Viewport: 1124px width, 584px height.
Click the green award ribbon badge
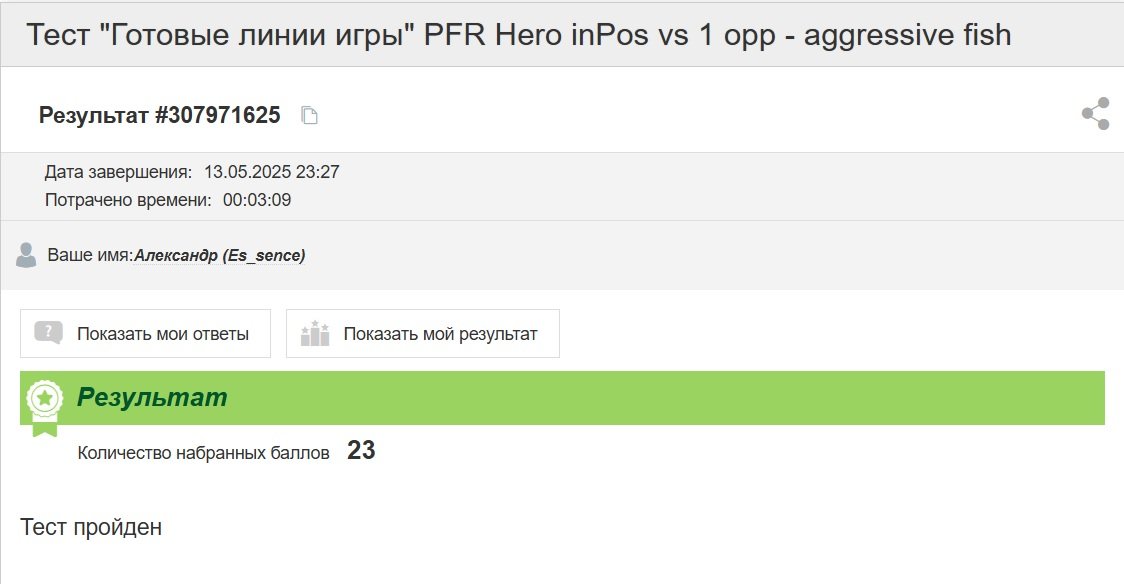pos(44,407)
